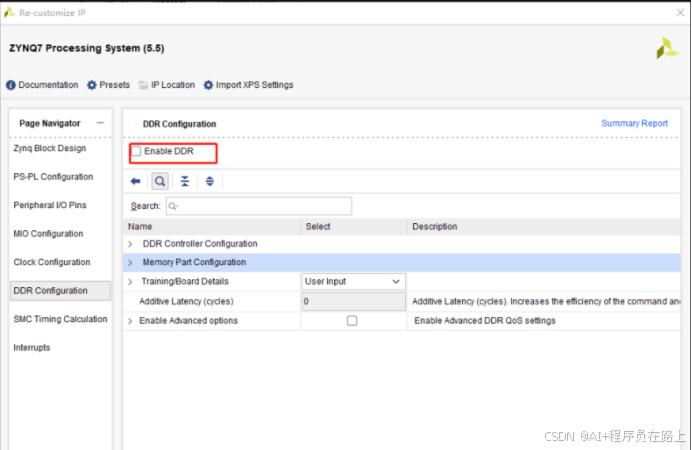Open the Summary Report link
This screenshot has height=450, width=692.
pyautogui.click(x=634, y=124)
